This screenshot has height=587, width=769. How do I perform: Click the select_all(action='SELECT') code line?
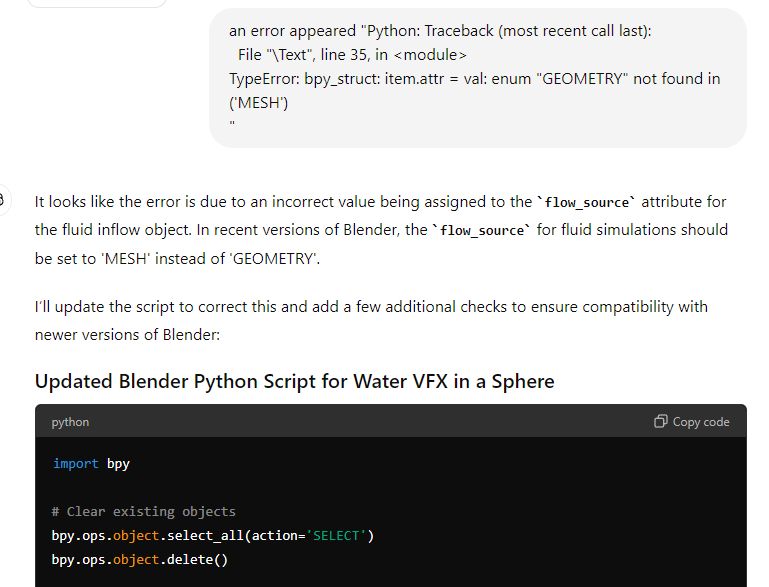(x=212, y=535)
